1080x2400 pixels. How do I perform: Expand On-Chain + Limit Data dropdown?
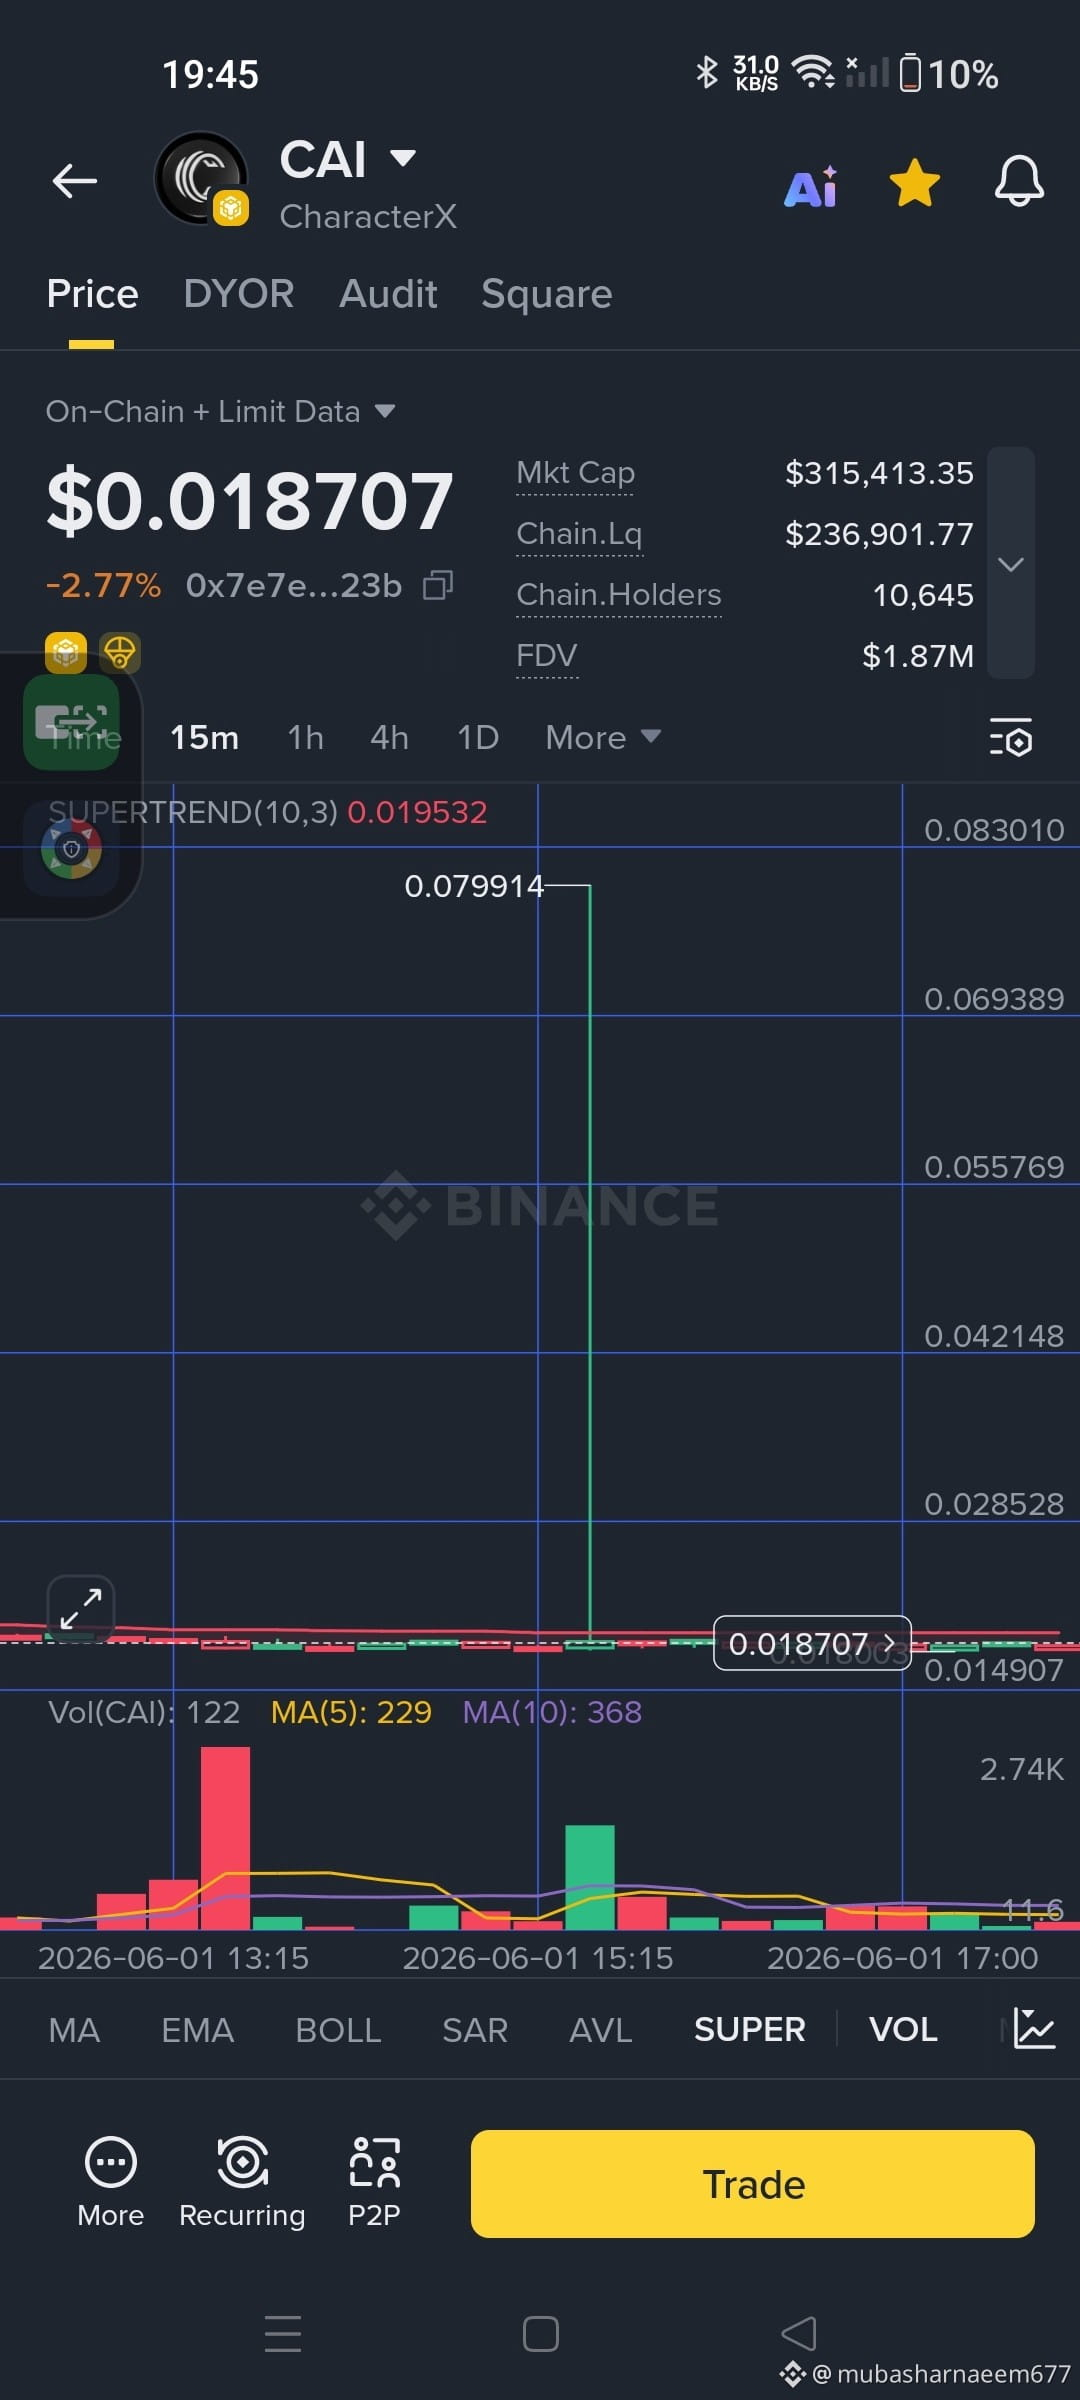pyautogui.click(x=221, y=411)
